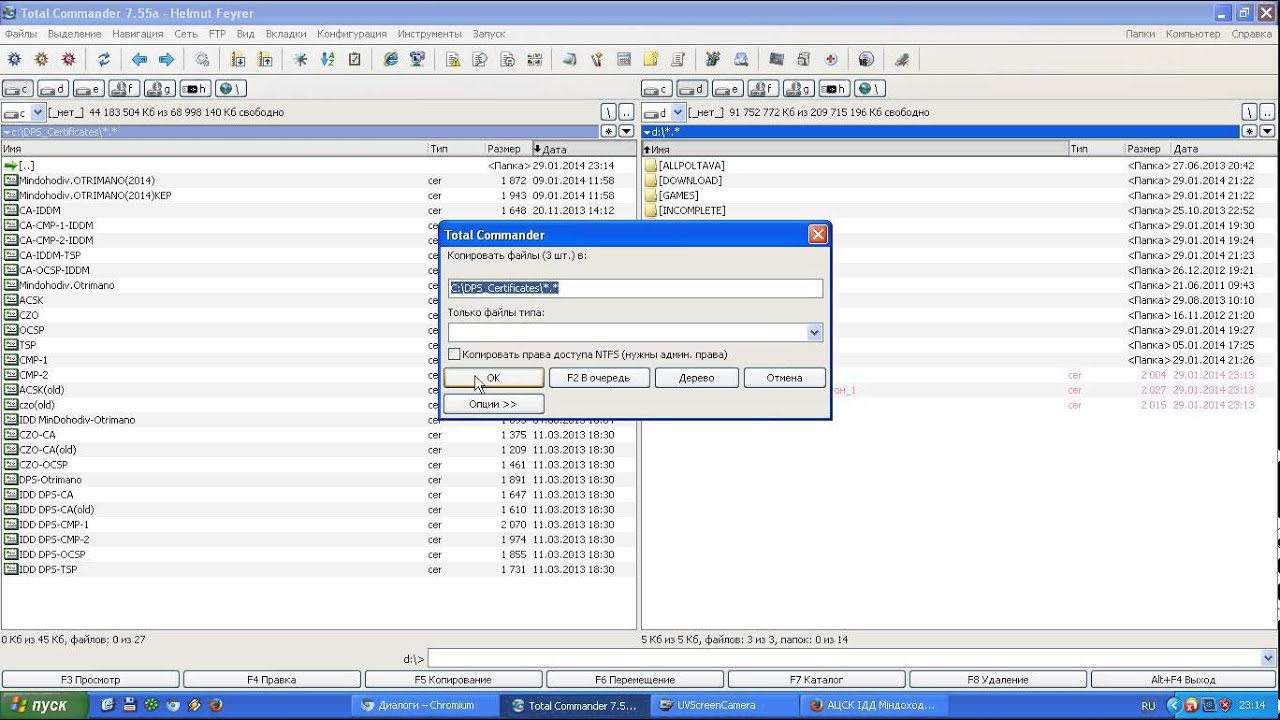The height and width of the screenshot is (720, 1280).
Task: Click the Дерево button in dialog
Action: click(x=697, y=378)
